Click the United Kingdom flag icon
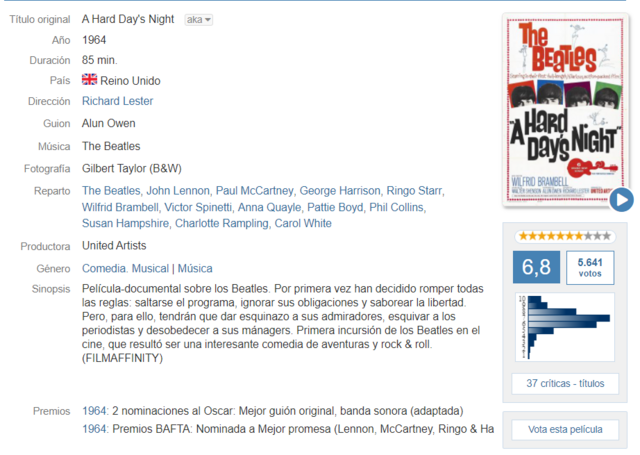640x455 pixels. [89, 80]
